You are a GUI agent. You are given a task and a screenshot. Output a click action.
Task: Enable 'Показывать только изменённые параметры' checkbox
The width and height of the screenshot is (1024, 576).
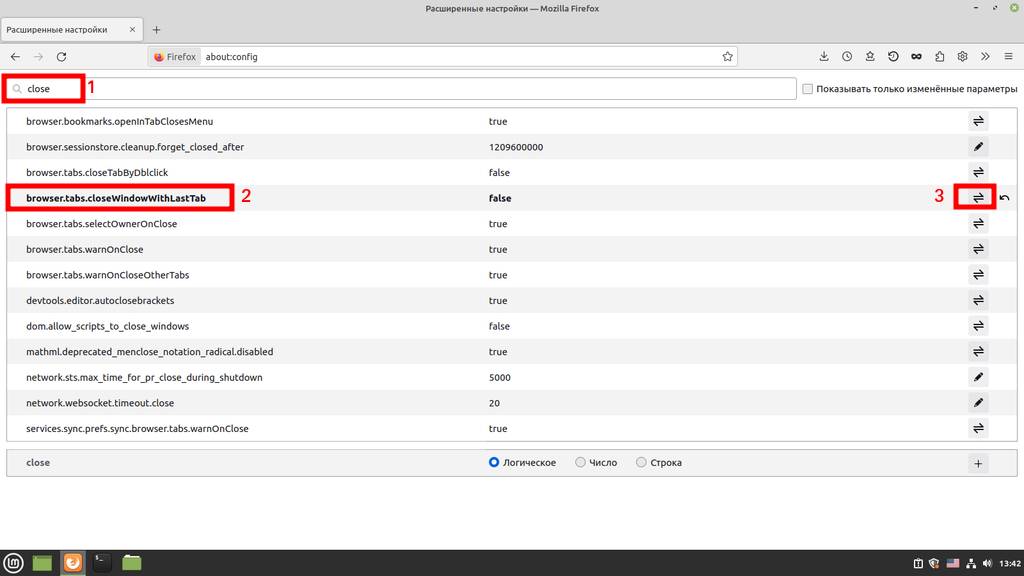click(808, 89)
